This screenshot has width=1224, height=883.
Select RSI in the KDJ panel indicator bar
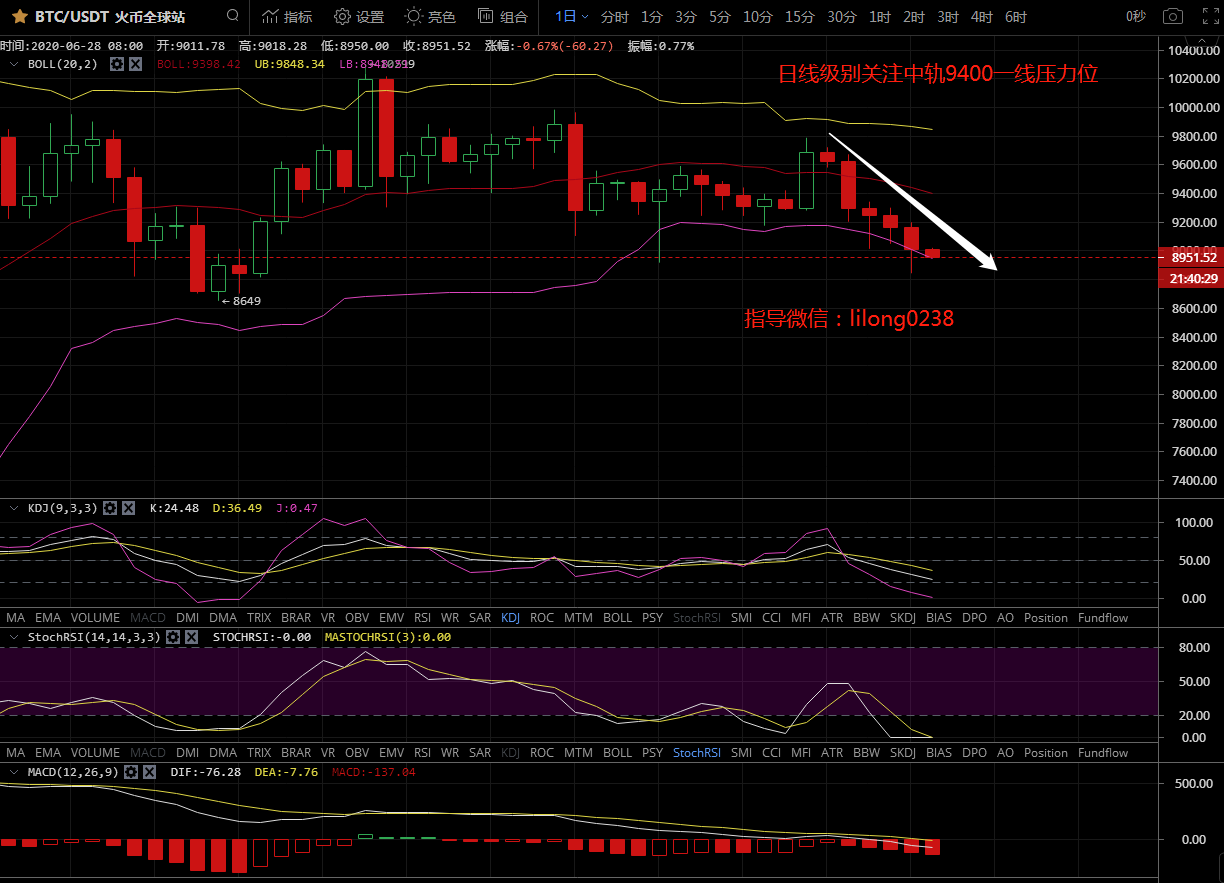point(422,618)
